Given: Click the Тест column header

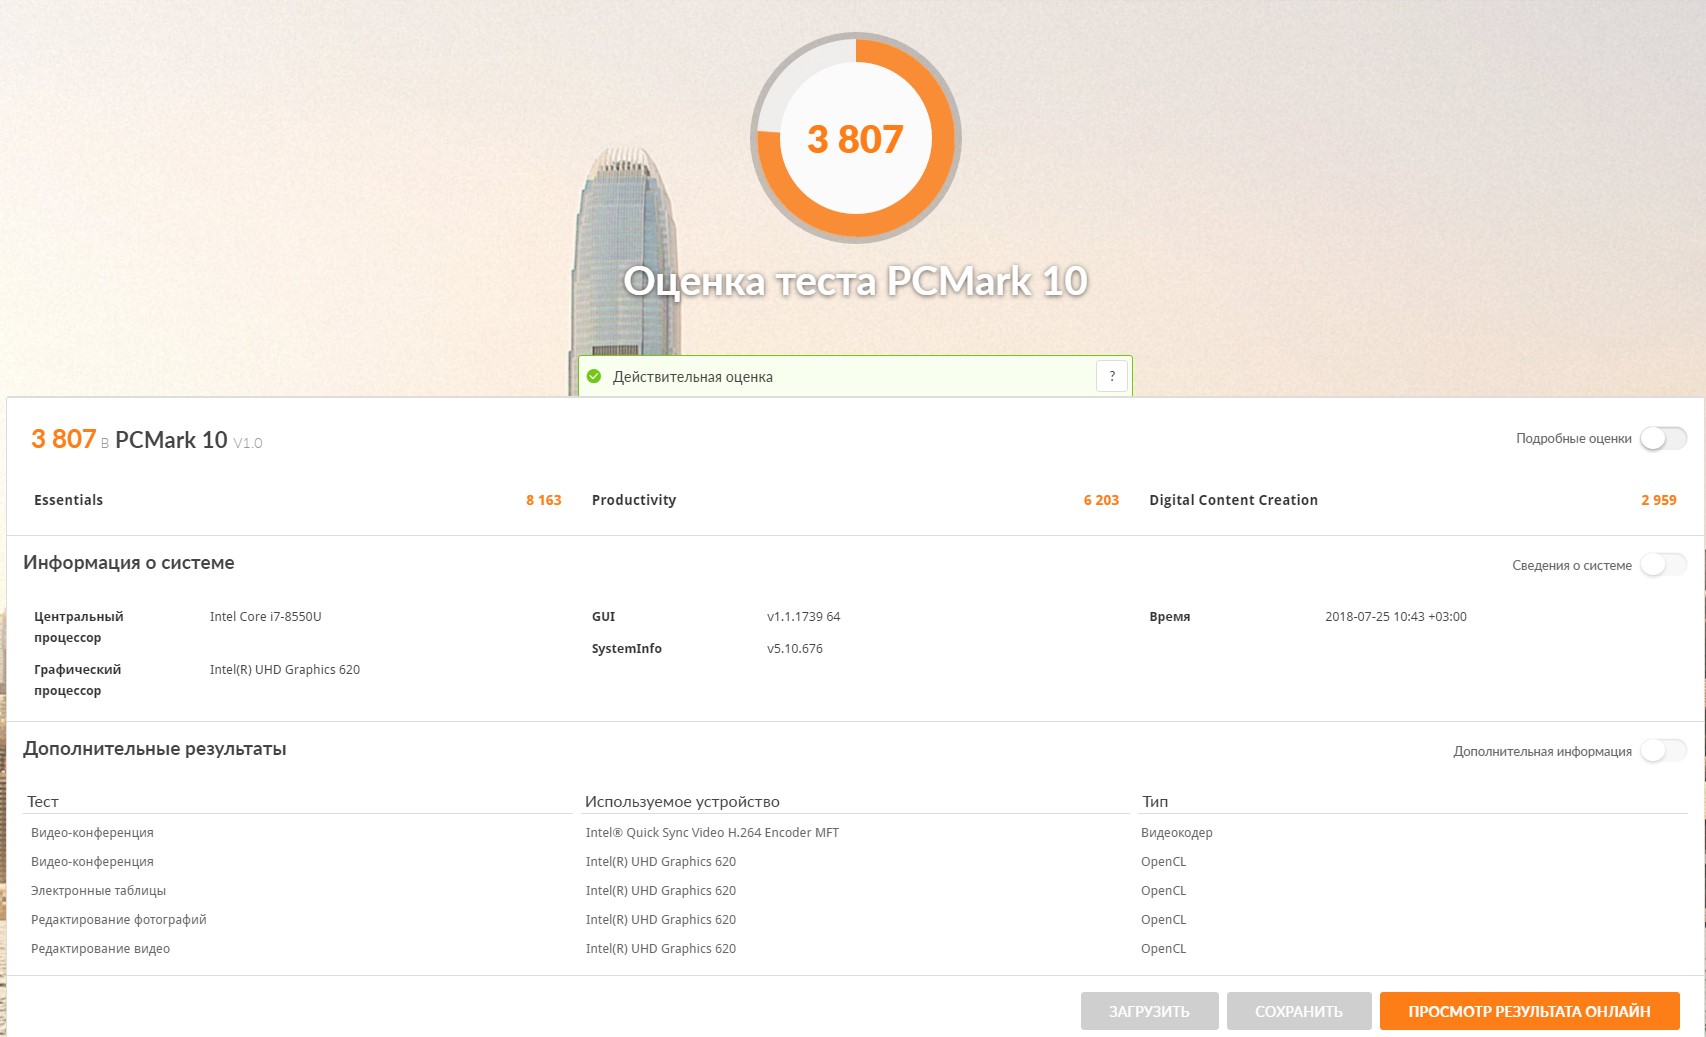Looking at the screenshot, I should [x=42, y=802].
